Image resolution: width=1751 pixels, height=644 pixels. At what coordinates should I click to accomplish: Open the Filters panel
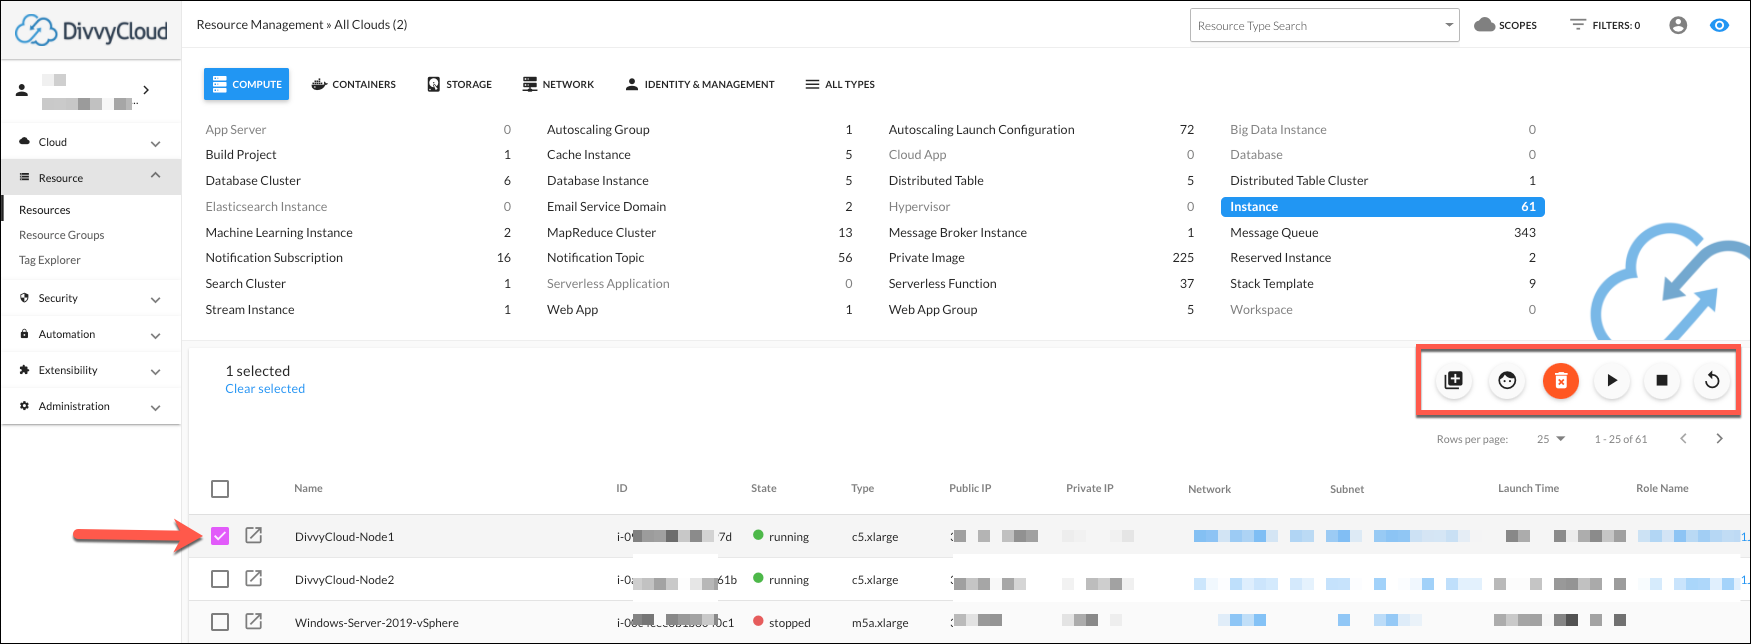point(1605,25)
